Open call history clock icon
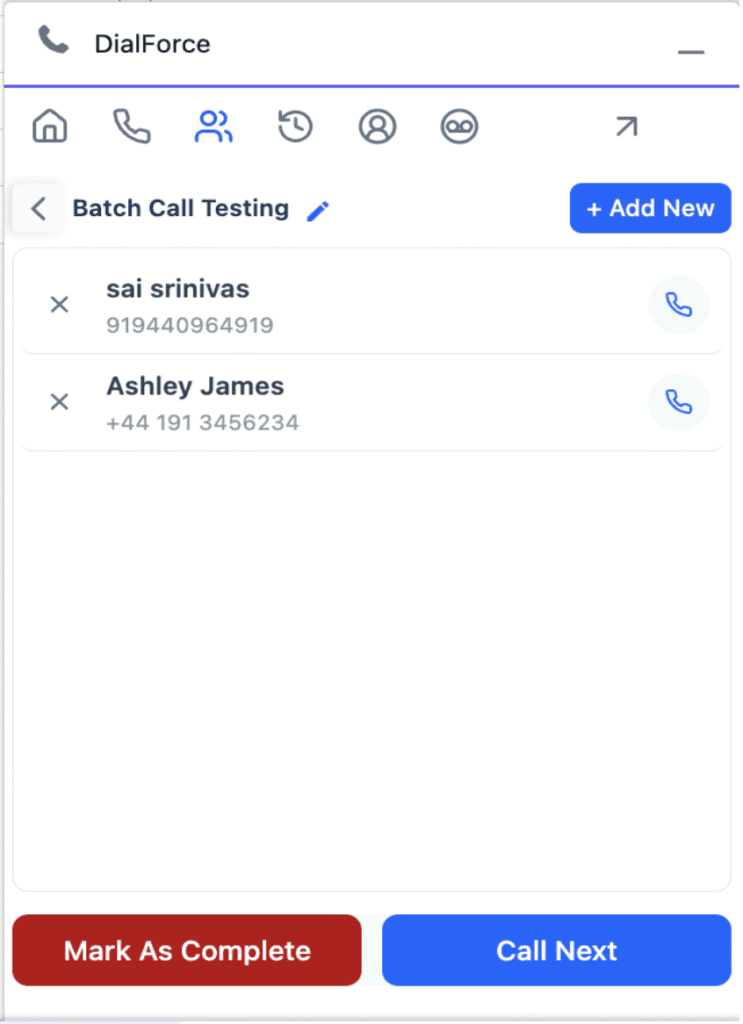 295,127
